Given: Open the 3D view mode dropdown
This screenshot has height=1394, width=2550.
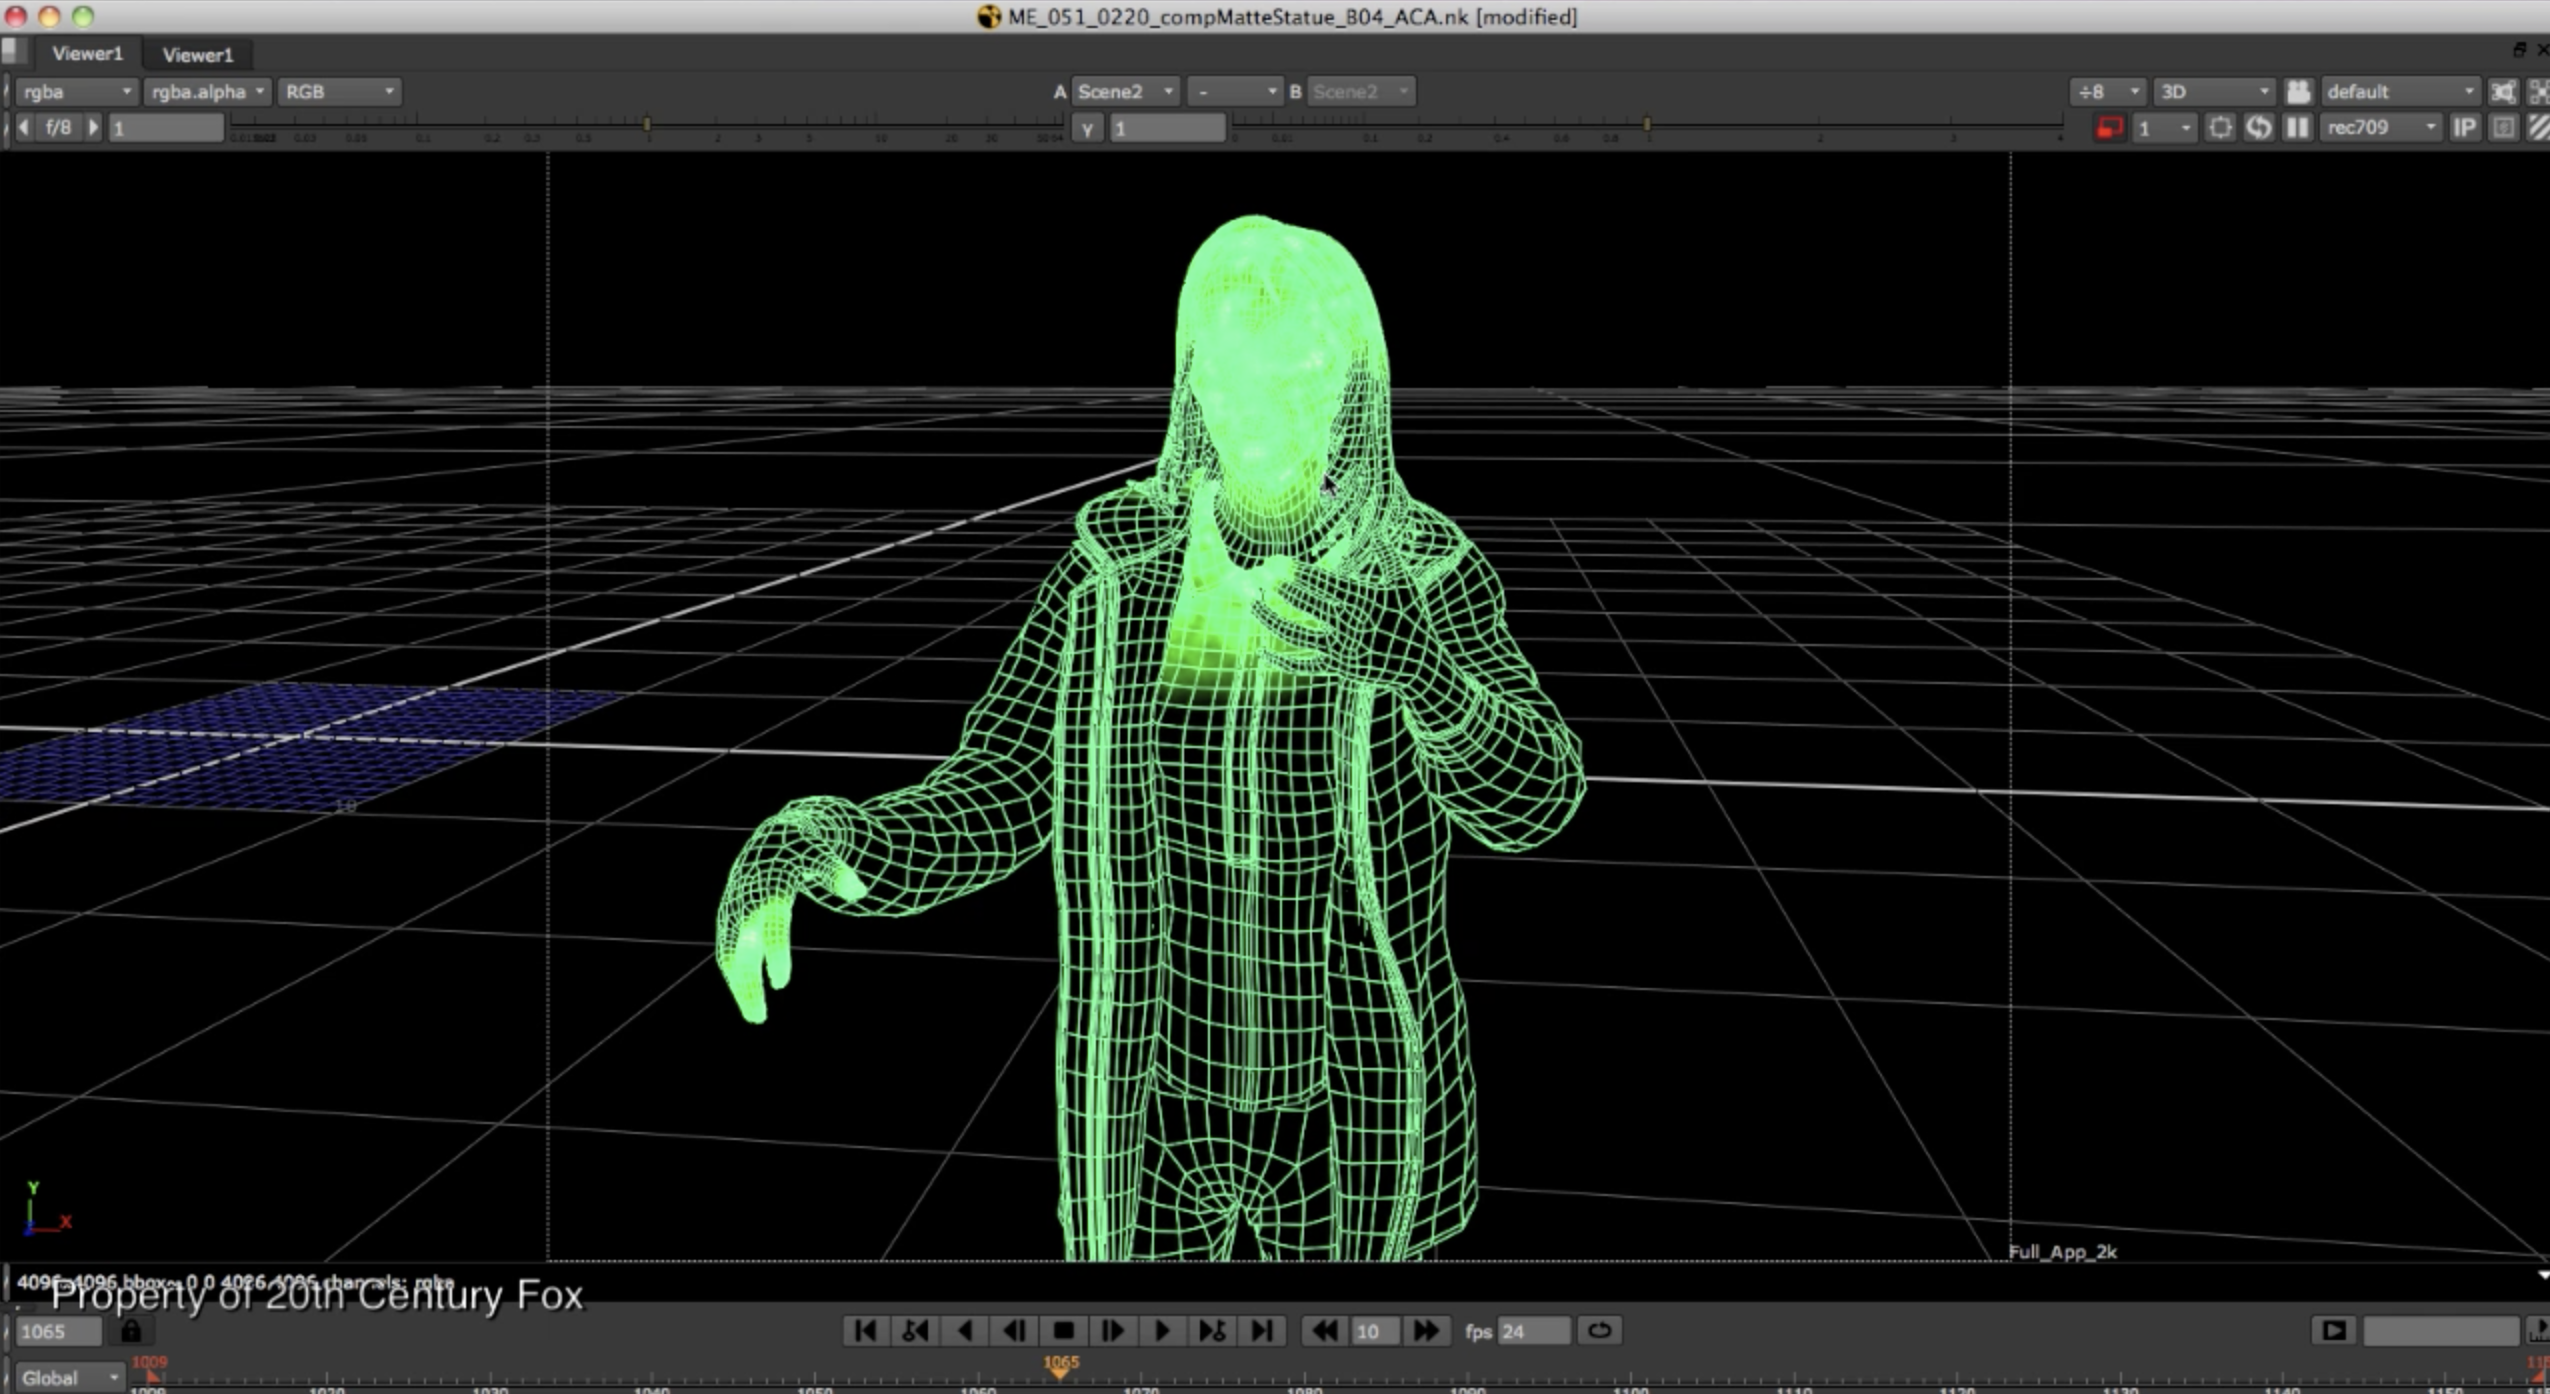Looking at the screenshot, I should pyautogui.click(x=2214, y=92).
